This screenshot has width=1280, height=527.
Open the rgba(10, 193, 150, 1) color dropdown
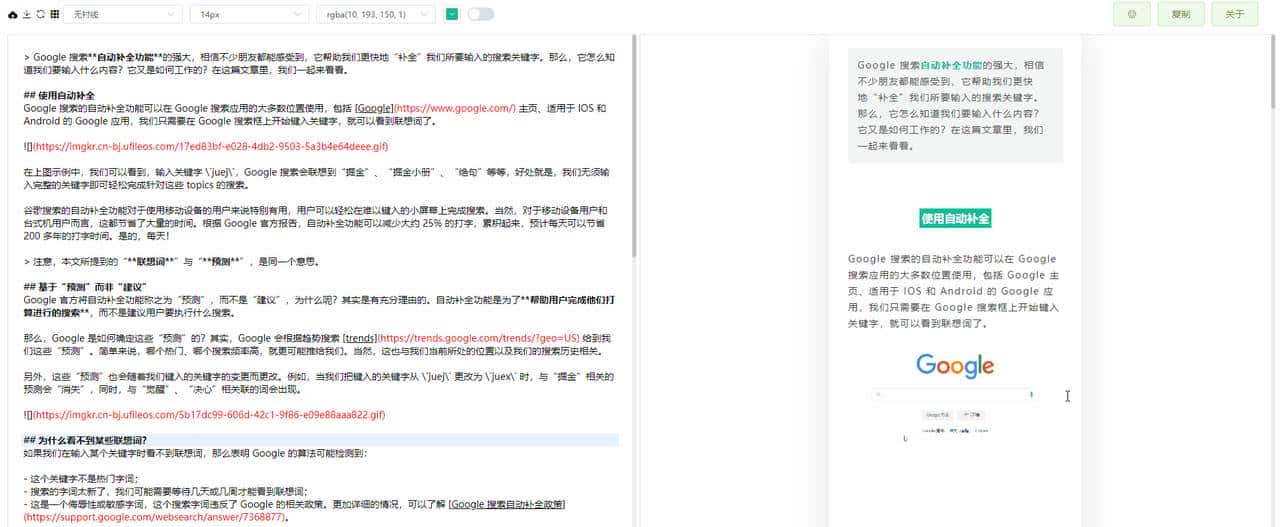[376, 14]
